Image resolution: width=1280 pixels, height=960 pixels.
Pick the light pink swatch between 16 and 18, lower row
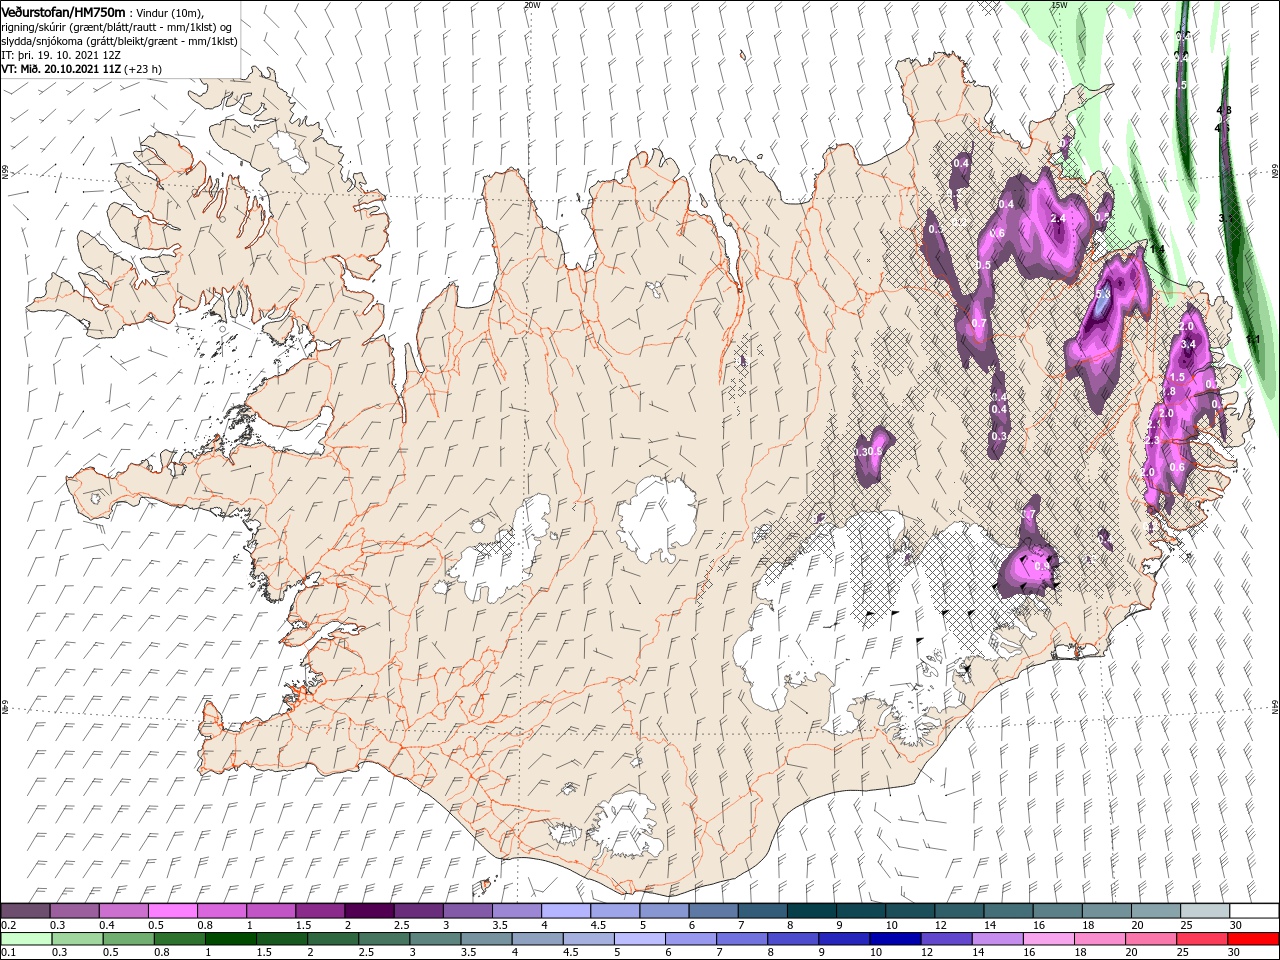pyautogui.click(x=1048, y=939)
